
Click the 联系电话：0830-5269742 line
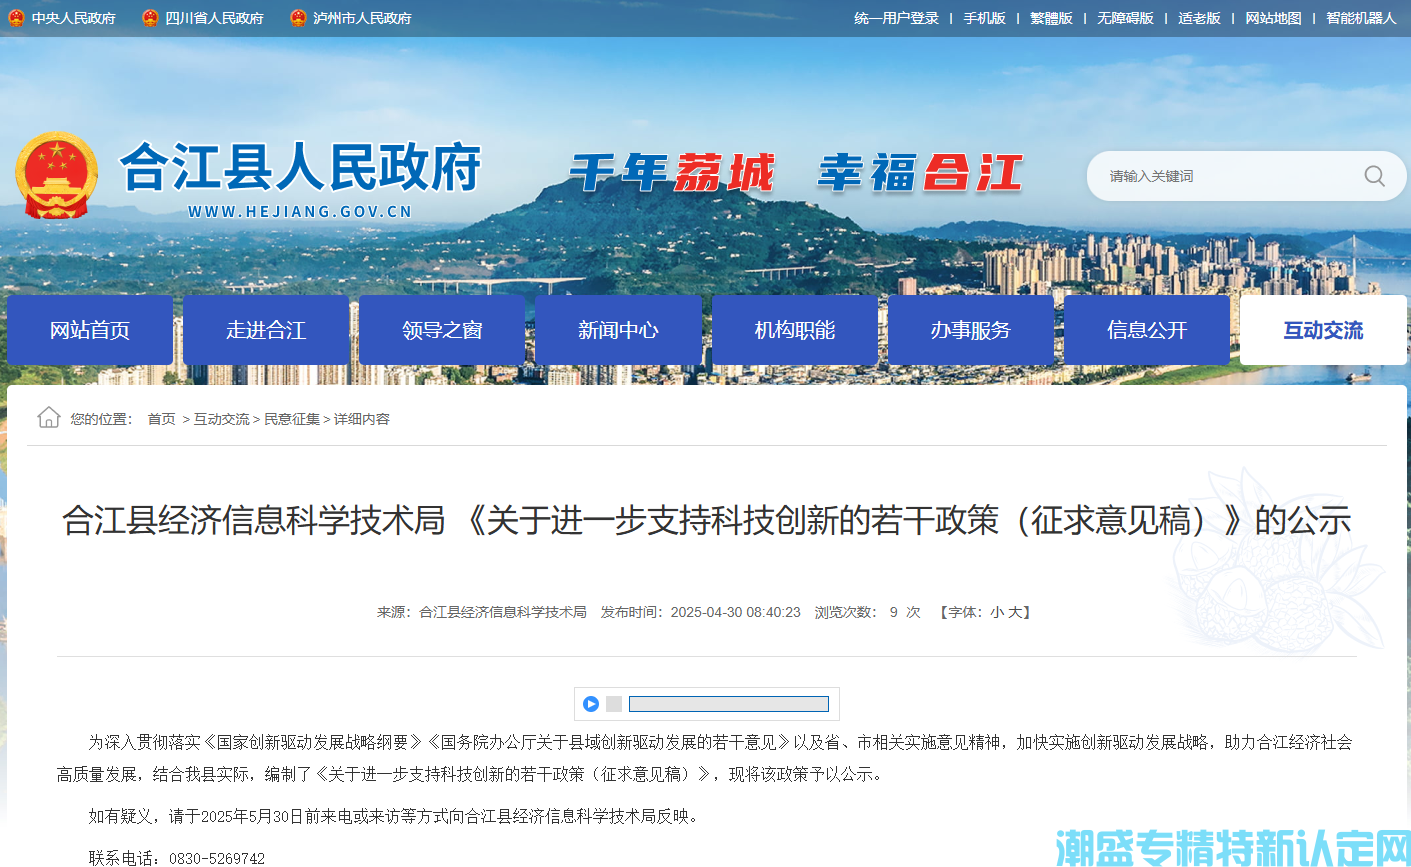177,858
